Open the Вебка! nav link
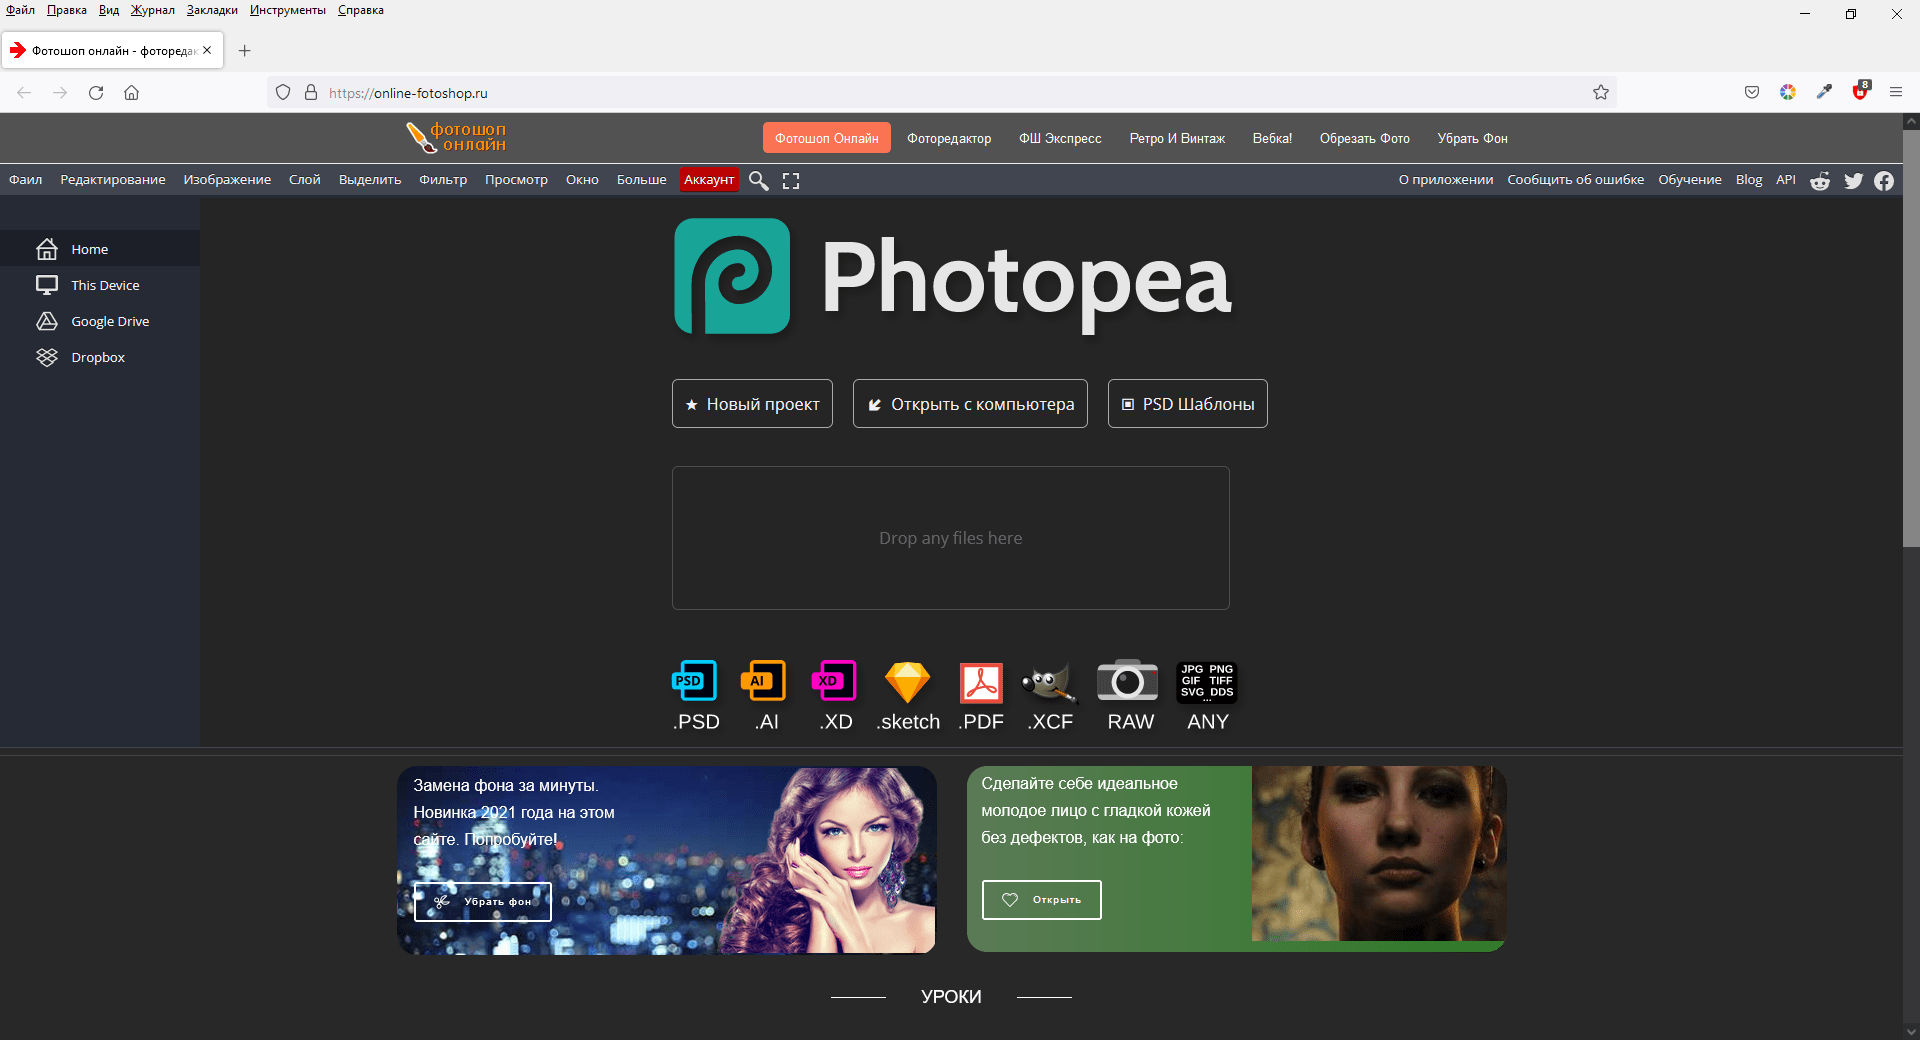The width and height of the screenshot is (1920, 1040). pyautogui.click(x=1272, y=138)
